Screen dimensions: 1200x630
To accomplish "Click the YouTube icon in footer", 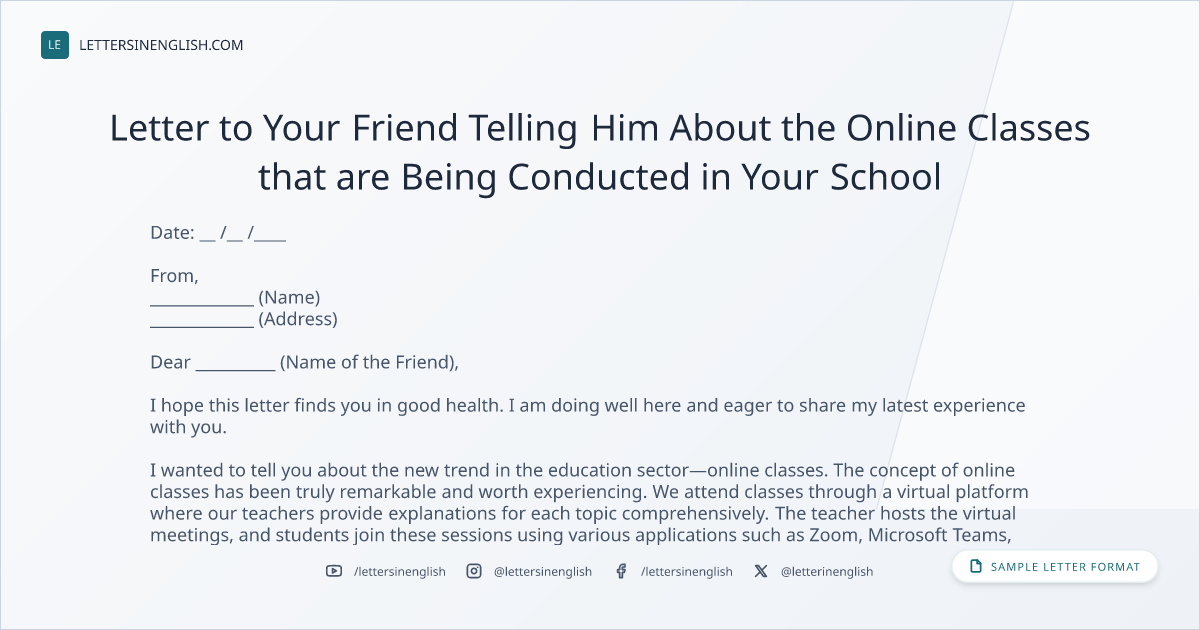I will coord(334,571).
